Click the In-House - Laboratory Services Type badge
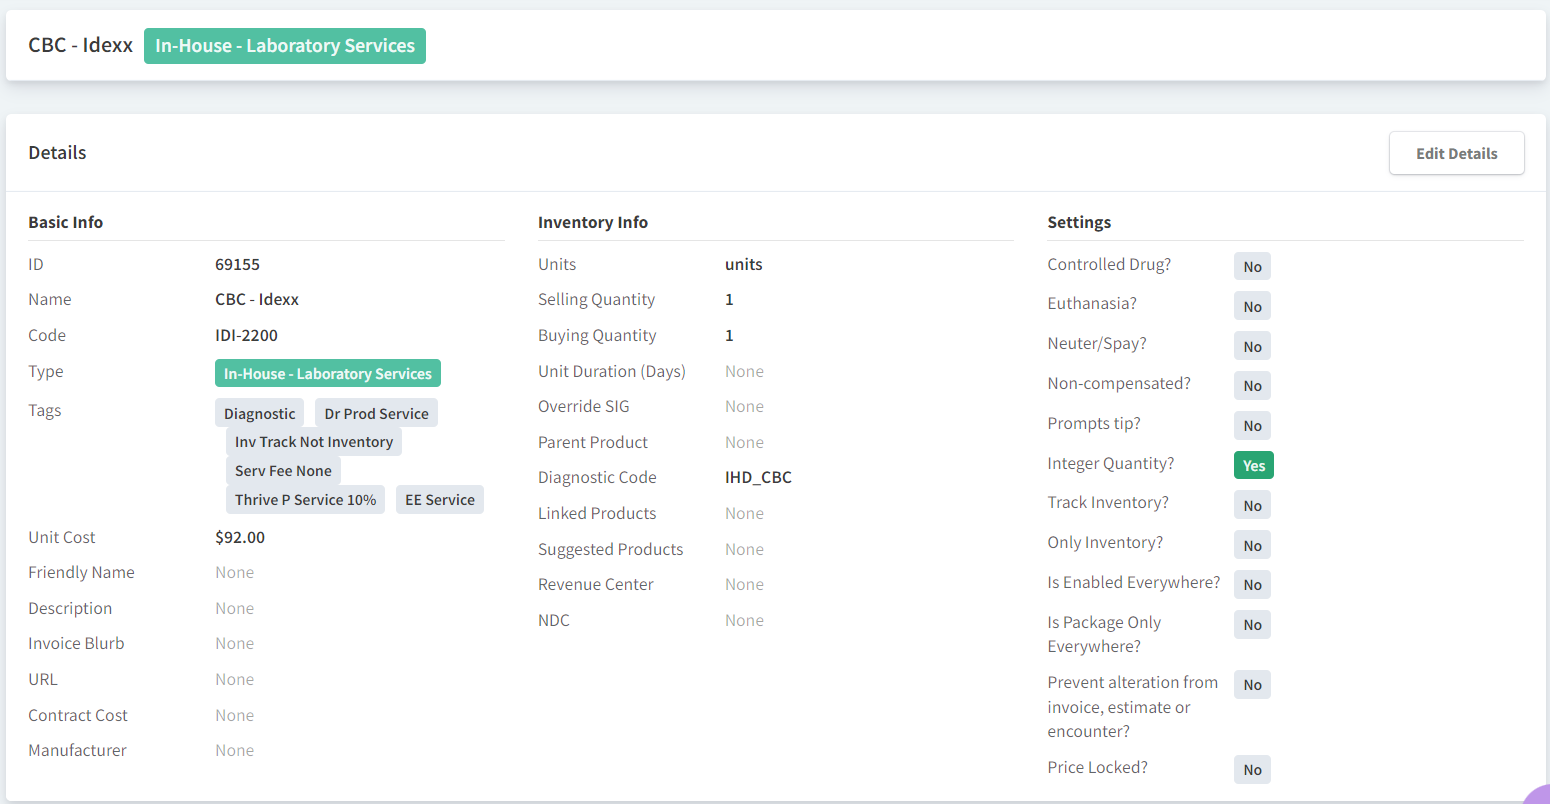 tap(327, 372)
